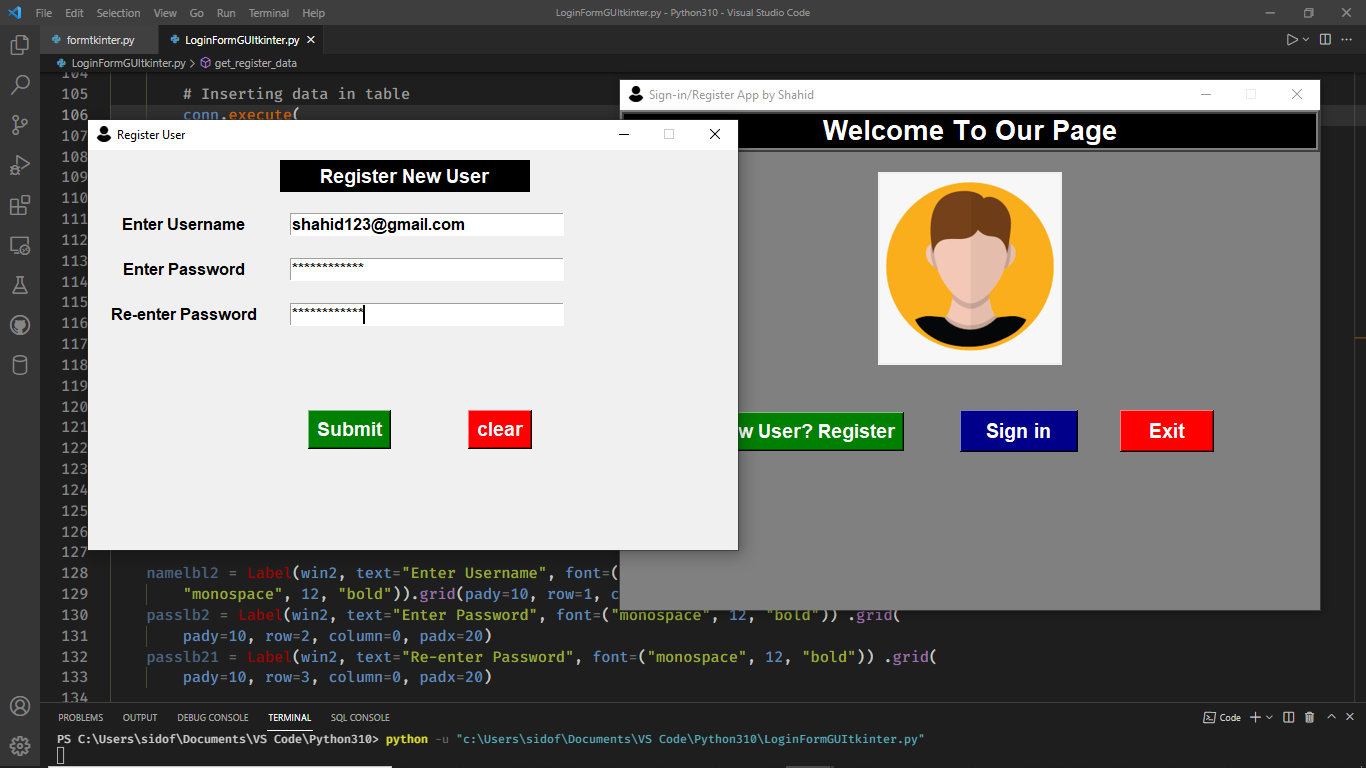Create a new terminal with the plus icon

pyautogui.click(x=1256, y=717)
